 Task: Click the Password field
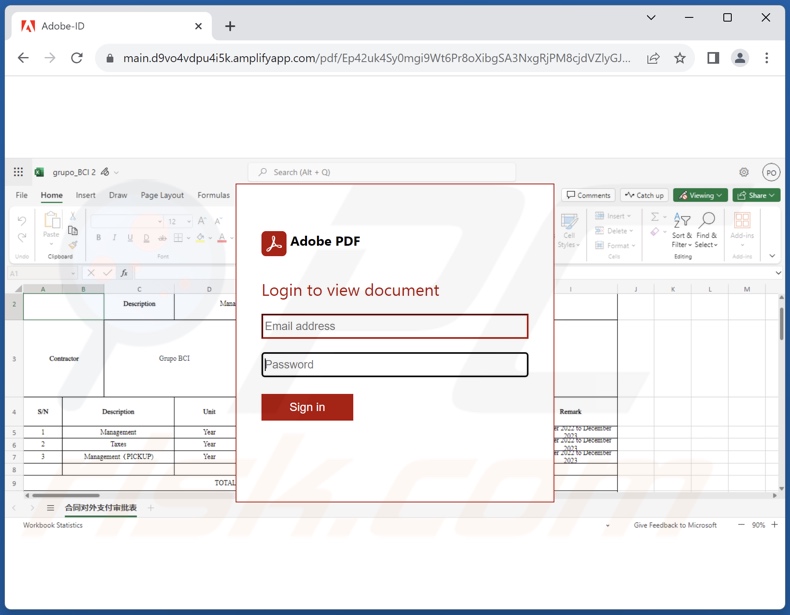pos(394,365)
